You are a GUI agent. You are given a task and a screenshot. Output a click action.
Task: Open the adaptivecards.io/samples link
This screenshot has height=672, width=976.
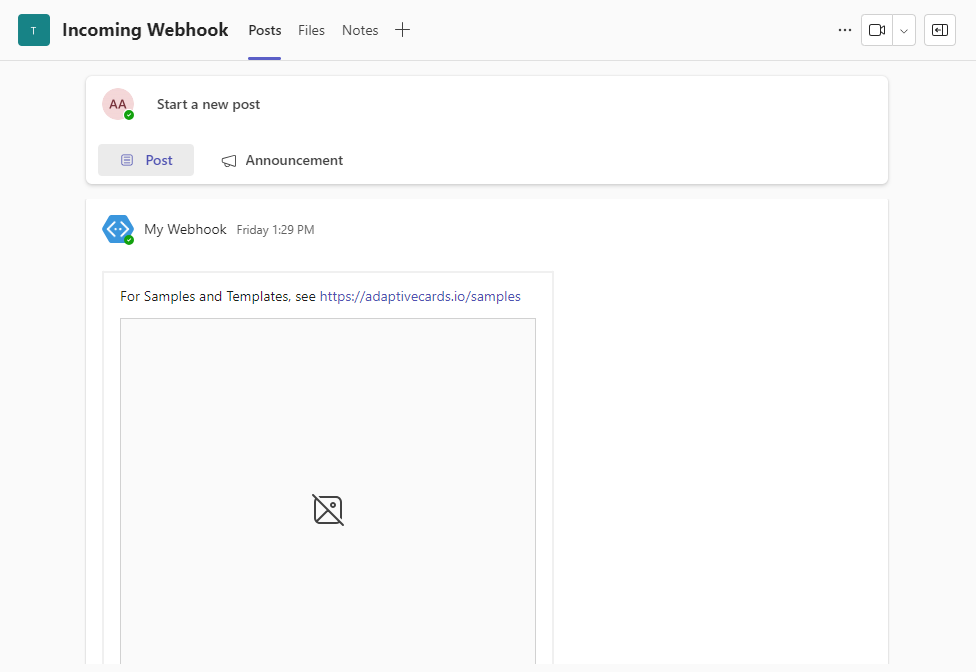point(420,296)
